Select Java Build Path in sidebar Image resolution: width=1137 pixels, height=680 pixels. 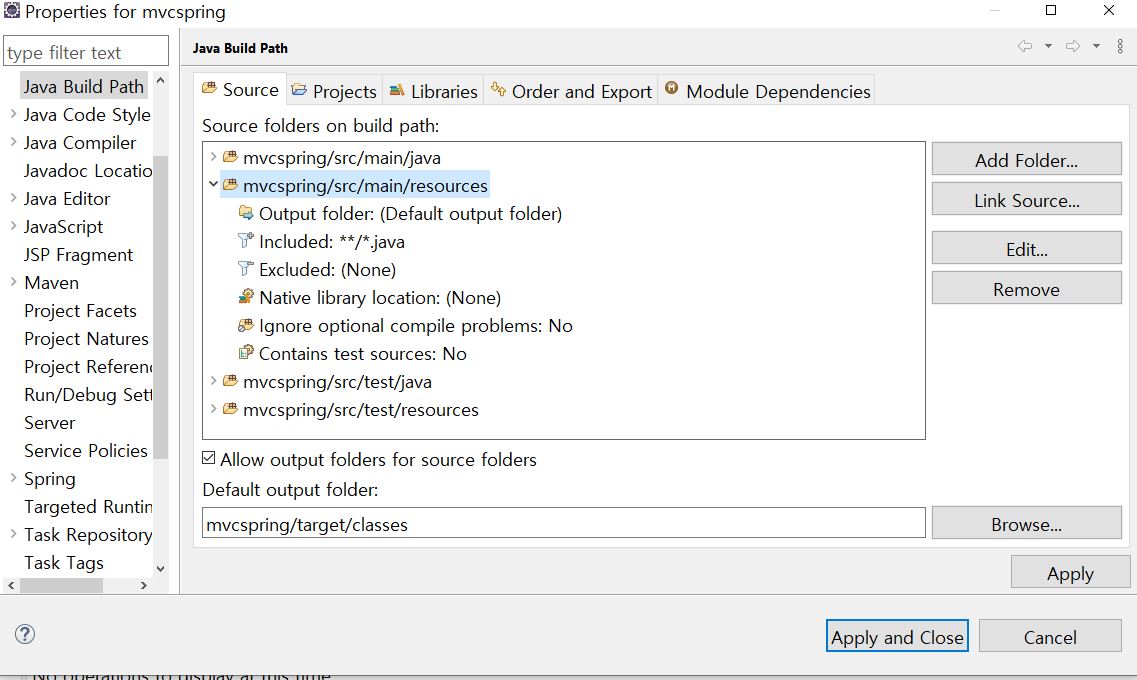[83, 86]
